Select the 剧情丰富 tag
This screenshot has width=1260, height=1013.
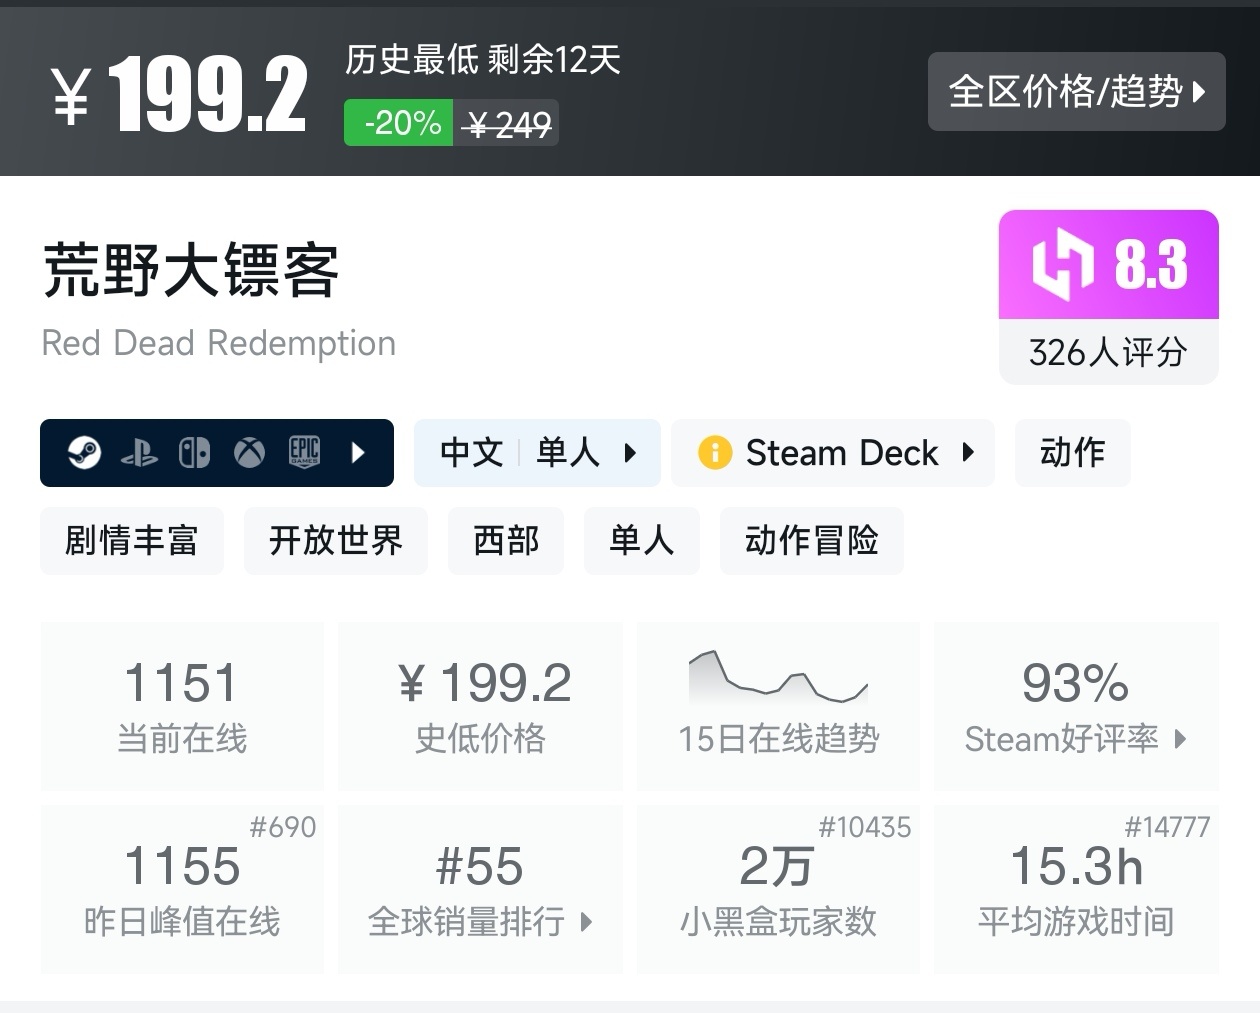132,541
